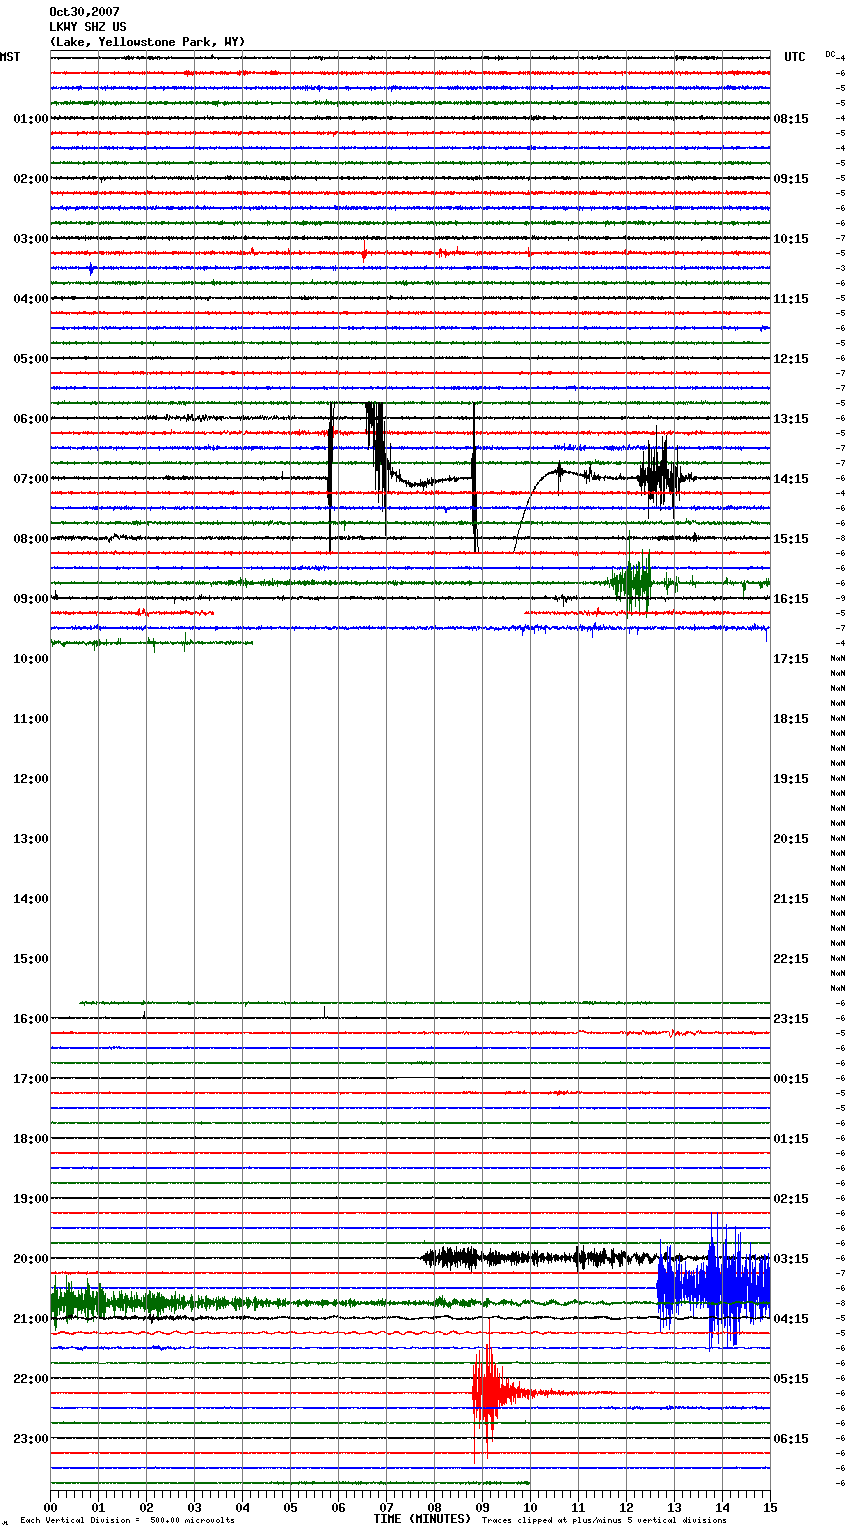Click the 00:15 UTC time label
The width and height of the screenshot is (850, 1534).
point(791,1079)
